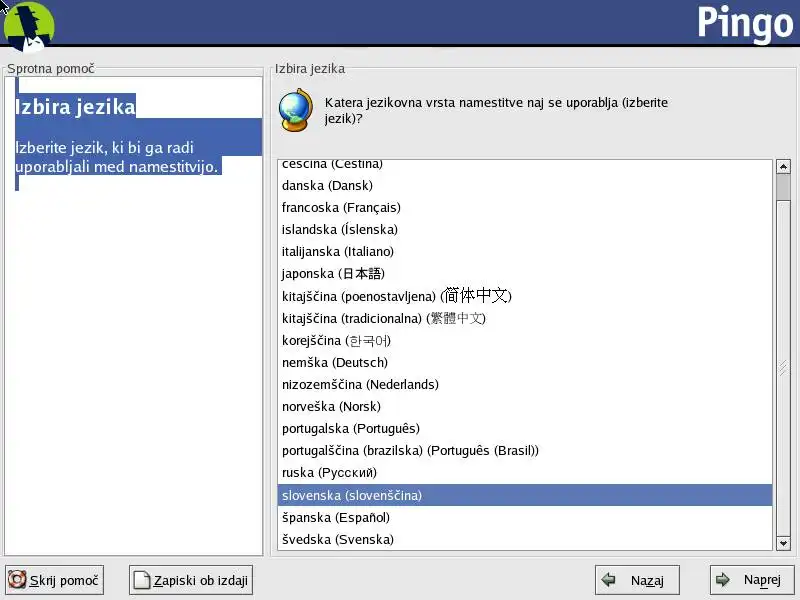Click the globe icon beside language question
Screen dimensions: 800x600
coord(295,110)
